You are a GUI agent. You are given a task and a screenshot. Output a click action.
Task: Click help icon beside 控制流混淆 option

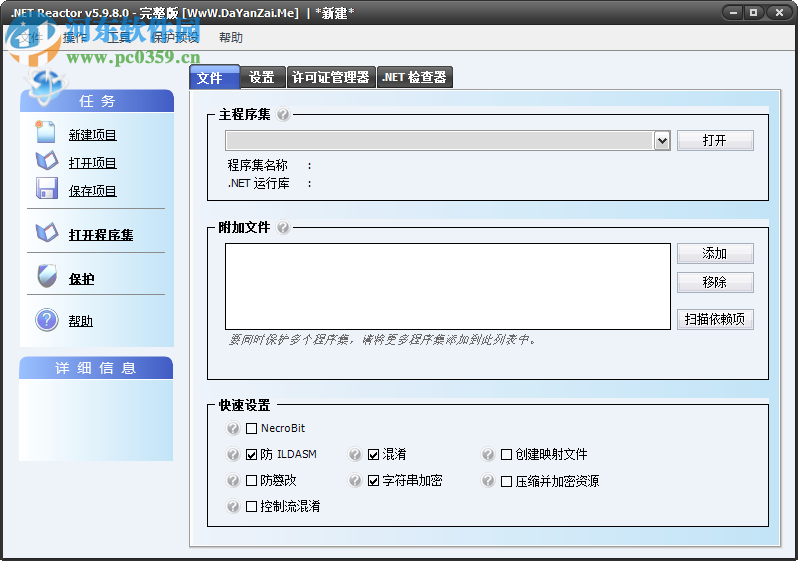pyautogui.click(x=233, y=507)
